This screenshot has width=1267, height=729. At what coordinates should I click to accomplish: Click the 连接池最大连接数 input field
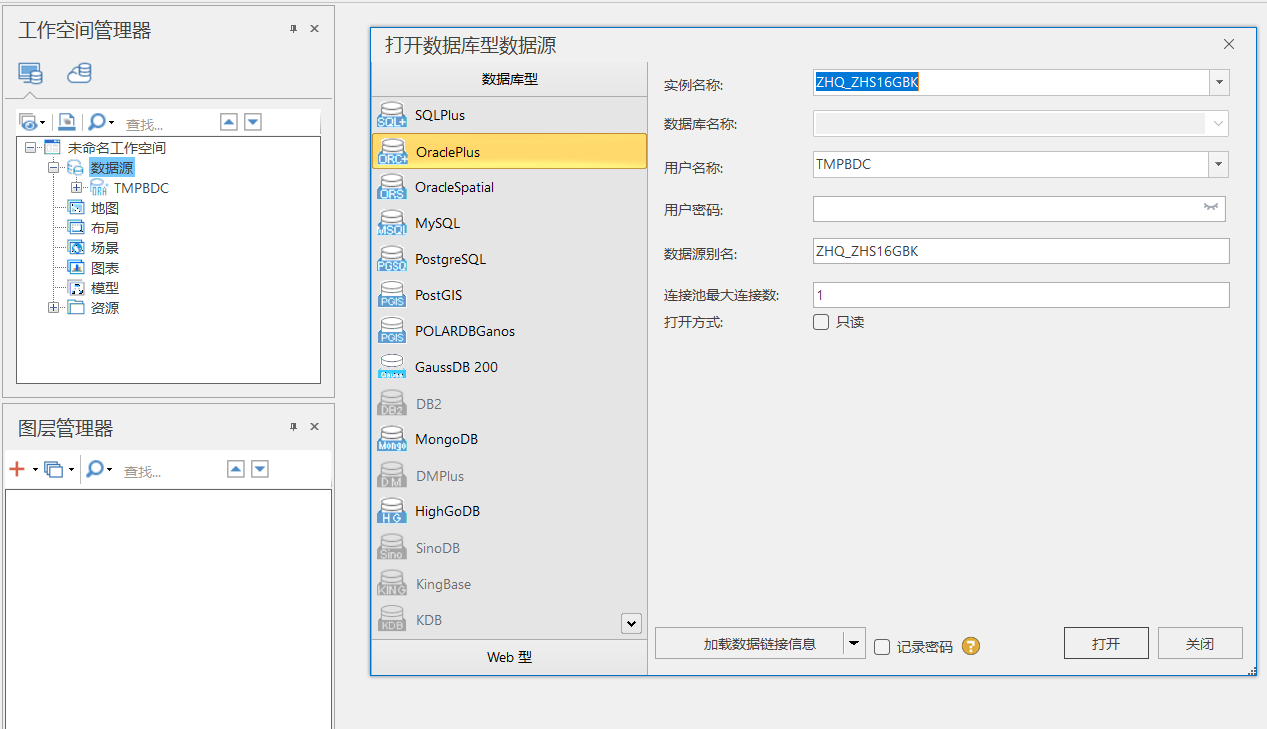pyautogui.click(x=1021, y=295)
